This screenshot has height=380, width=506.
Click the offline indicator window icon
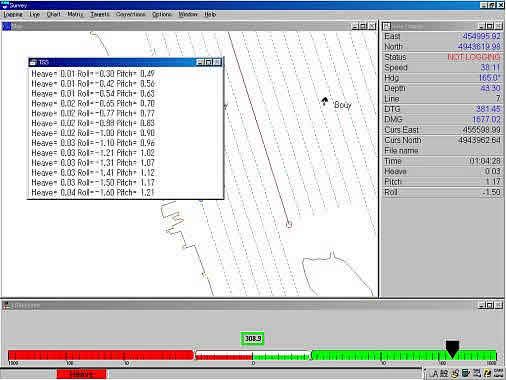click(x=6, y=305)
